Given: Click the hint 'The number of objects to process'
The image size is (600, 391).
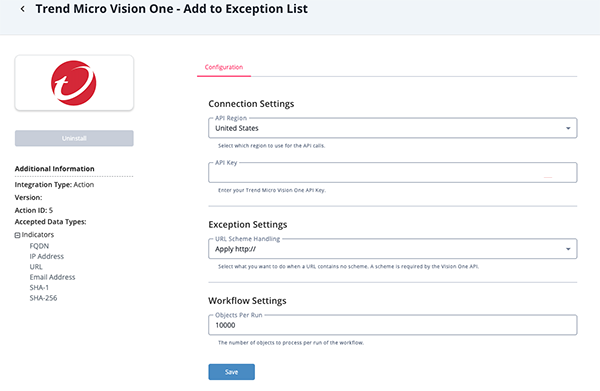Looking at the screenshot, I should coord(291,343).
